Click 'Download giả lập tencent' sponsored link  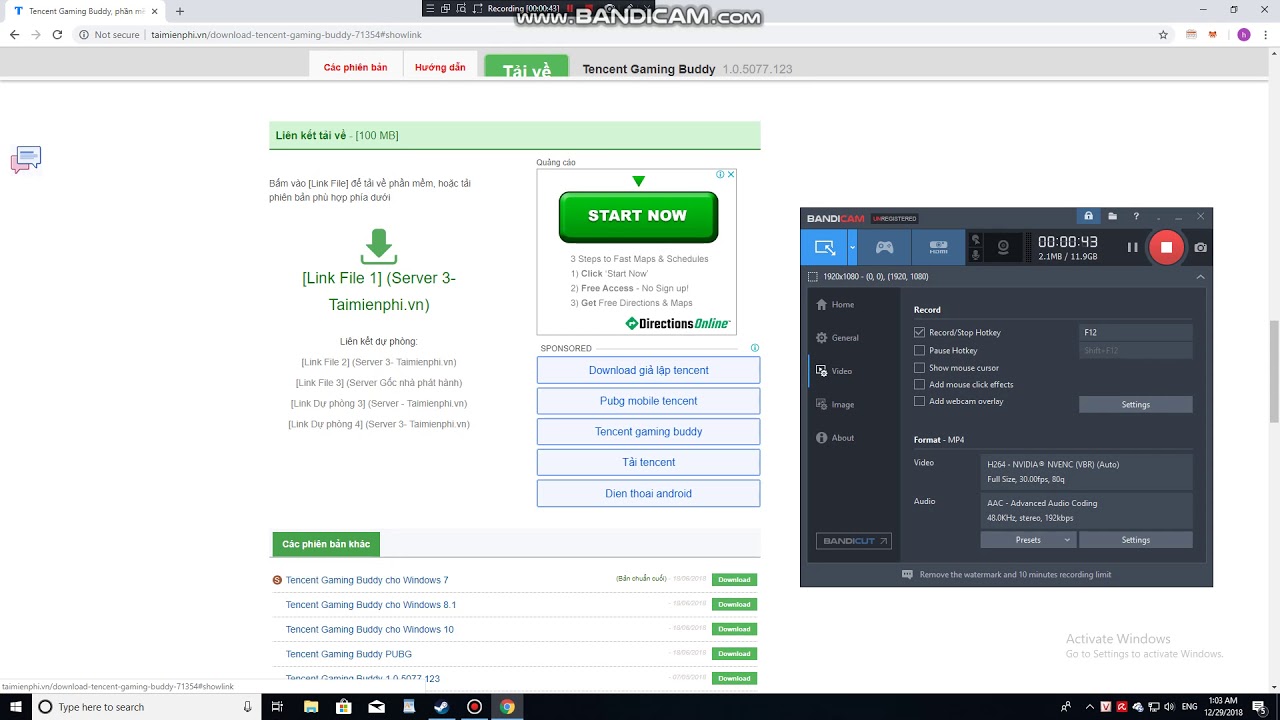click(648, 370)
